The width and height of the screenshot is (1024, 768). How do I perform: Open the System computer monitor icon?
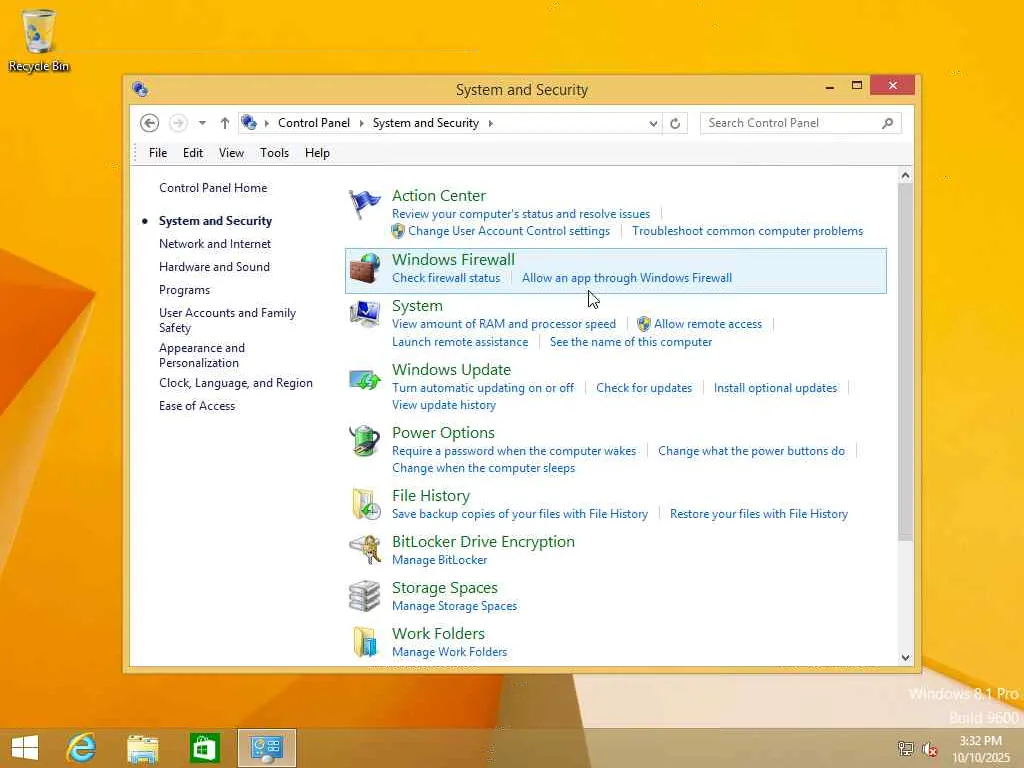point(364,314)
